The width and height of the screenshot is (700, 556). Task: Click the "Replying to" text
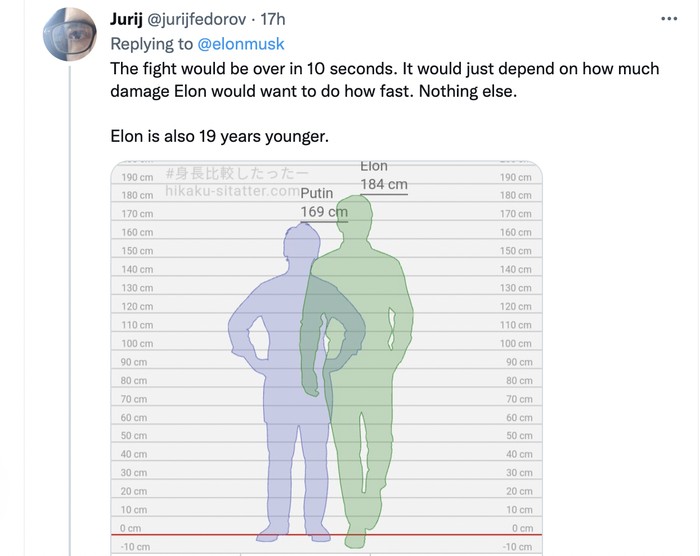153,44
